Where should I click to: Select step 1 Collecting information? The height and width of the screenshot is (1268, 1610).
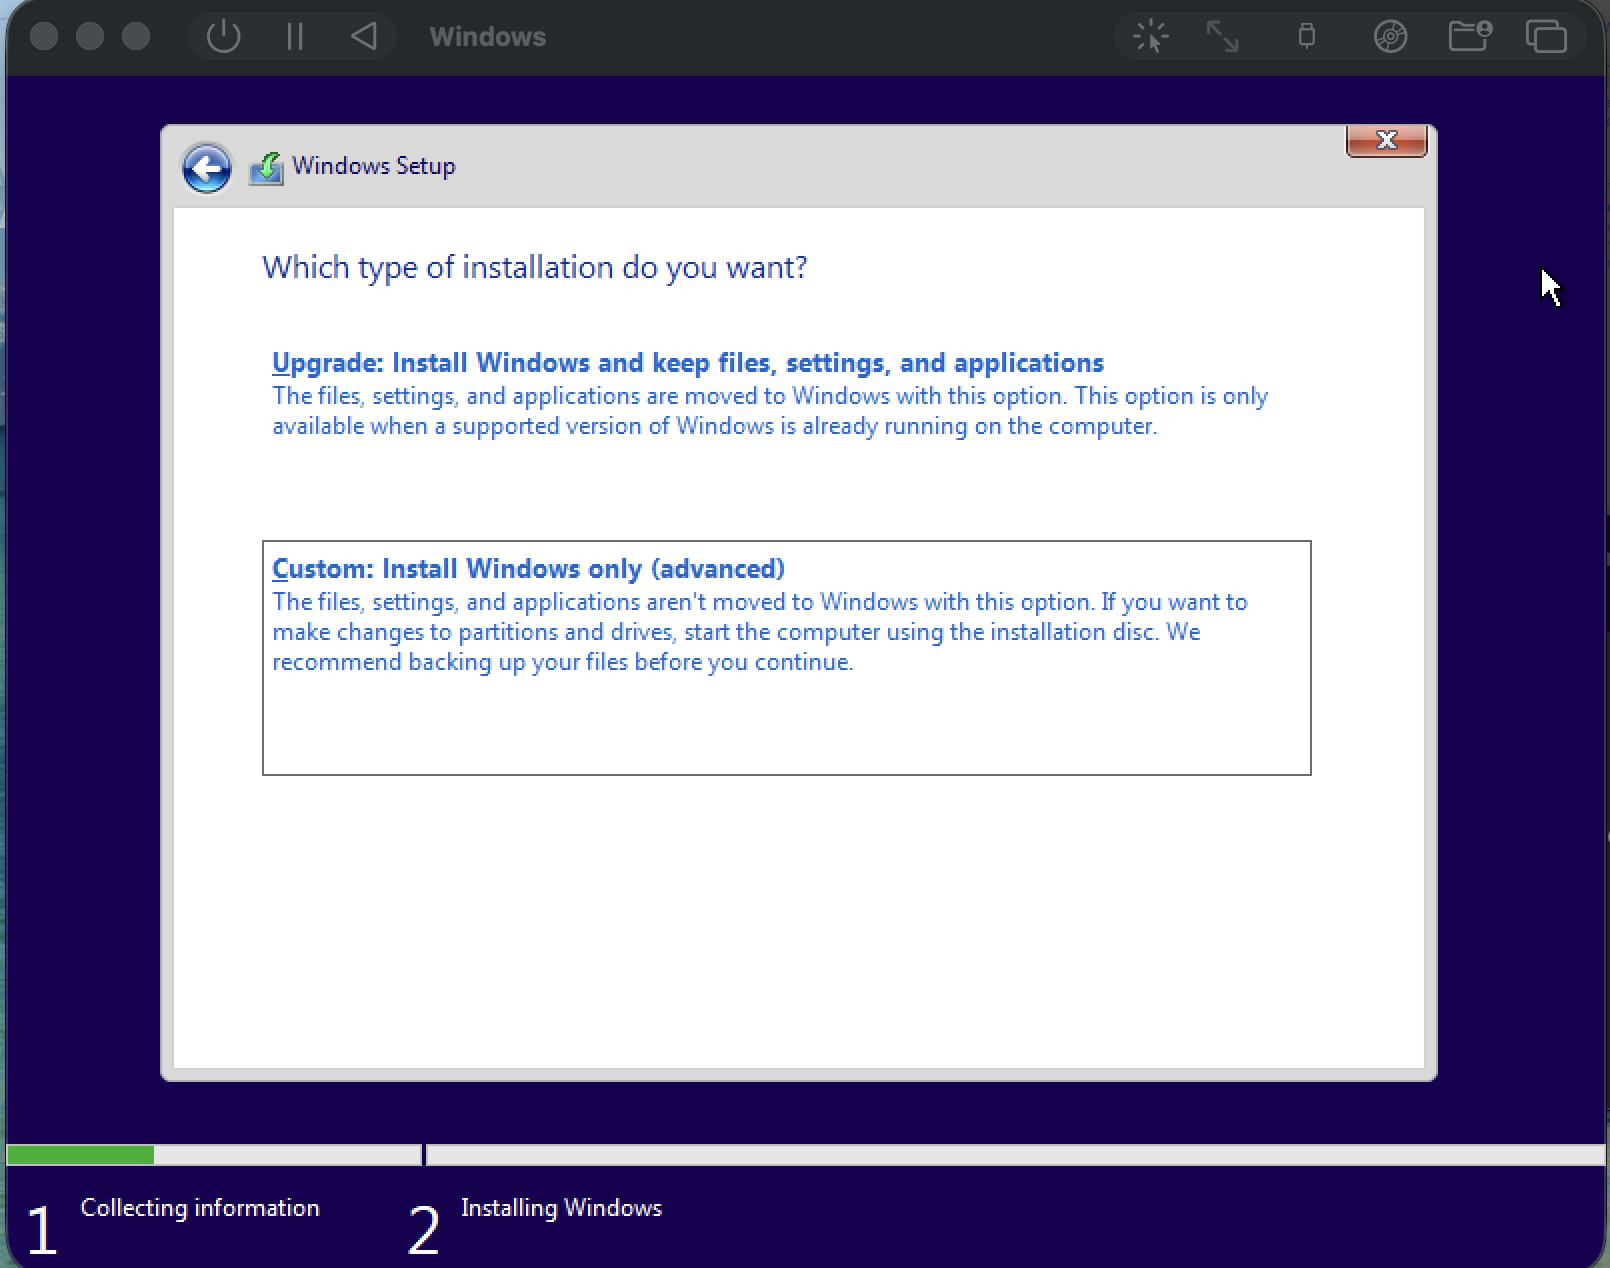[x=200, y=1207]
